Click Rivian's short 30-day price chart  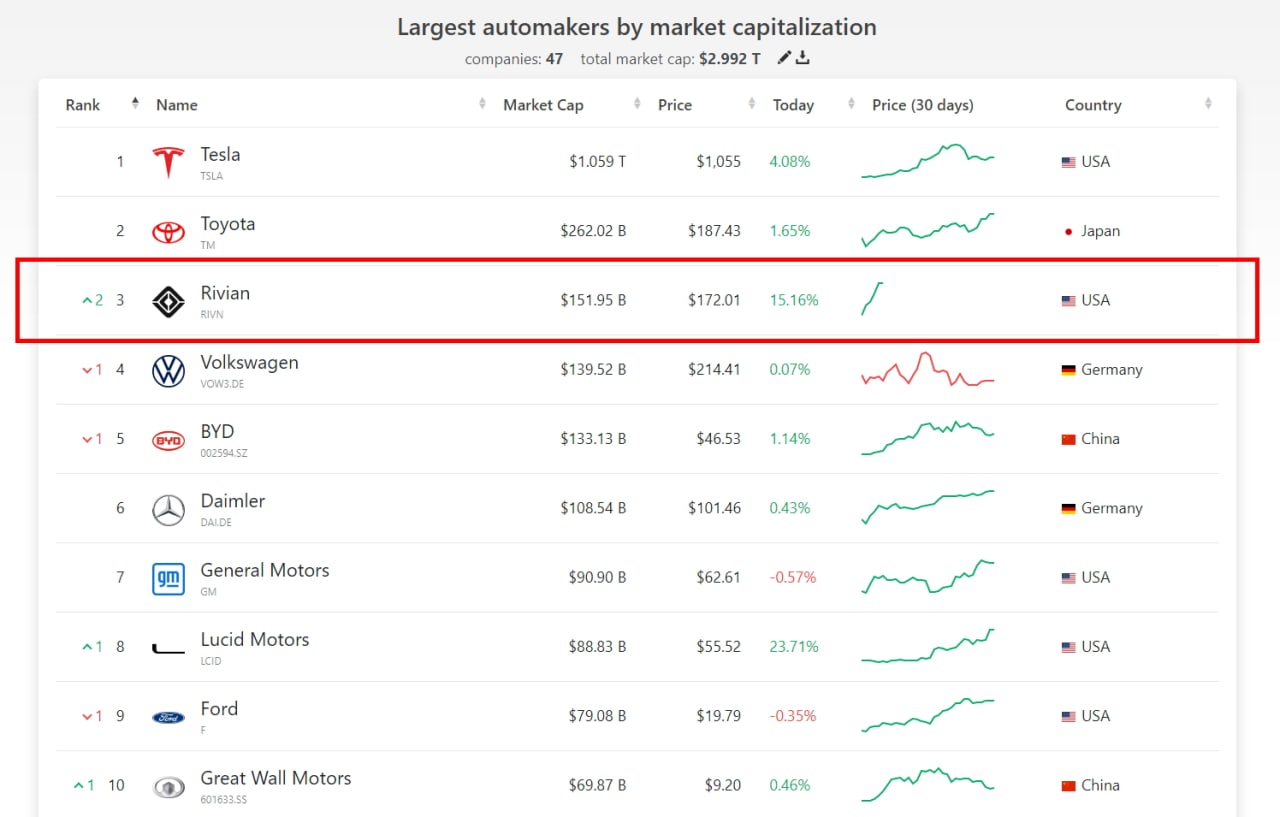(x=872, y=299)
